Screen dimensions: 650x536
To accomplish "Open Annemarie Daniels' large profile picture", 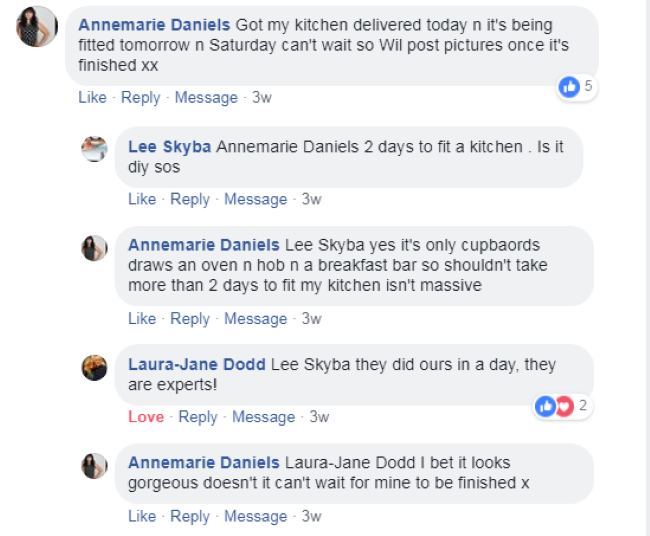I will (37, 26).
